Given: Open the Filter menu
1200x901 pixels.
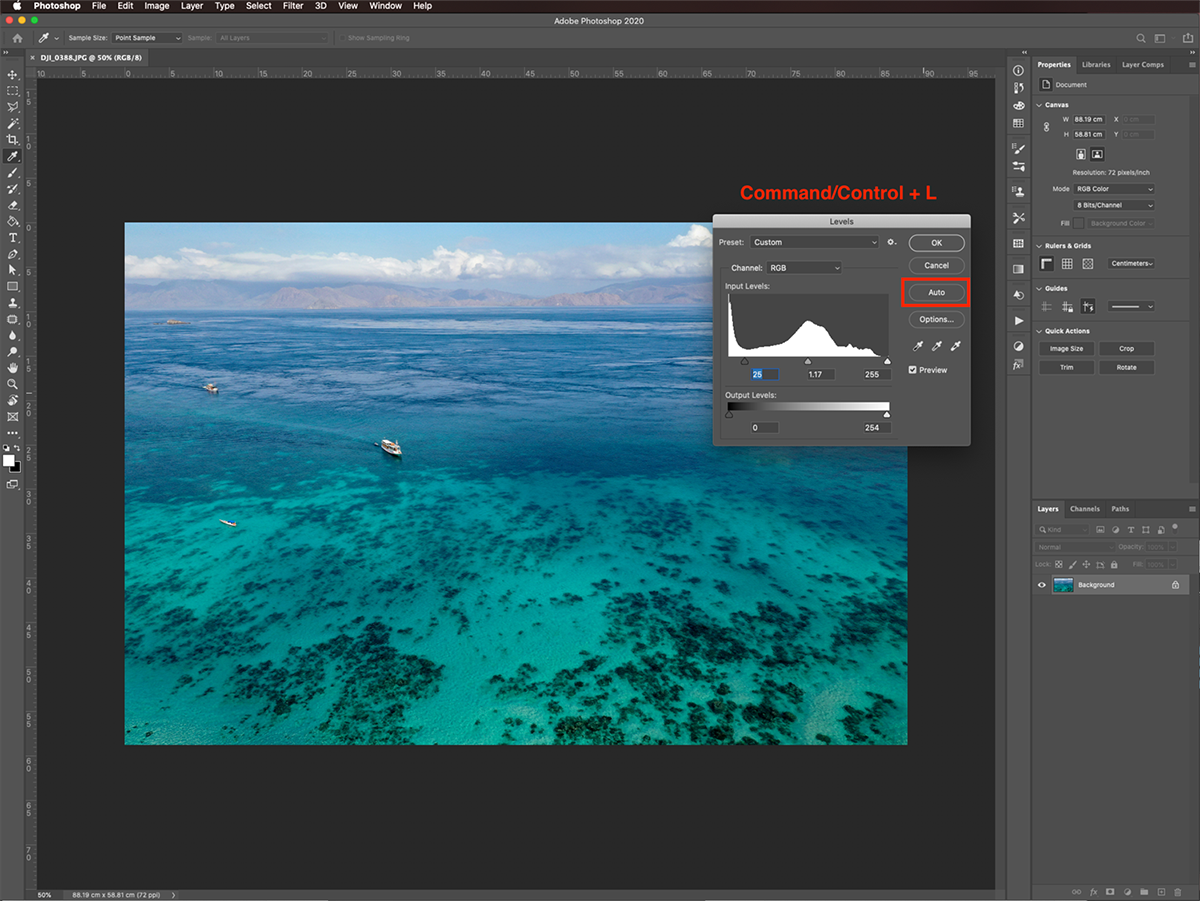Looking at the screenshot, I should coord(292,6).
